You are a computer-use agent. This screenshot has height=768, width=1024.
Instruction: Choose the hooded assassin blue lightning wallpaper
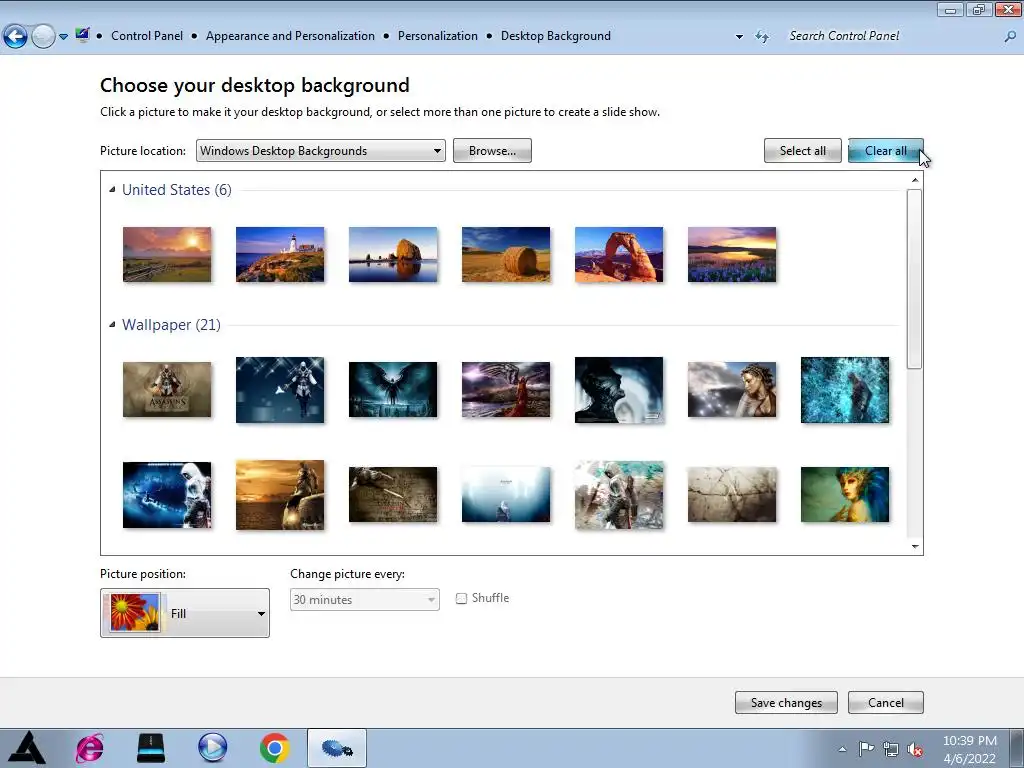pyautogui.click(x=167, y=495)
